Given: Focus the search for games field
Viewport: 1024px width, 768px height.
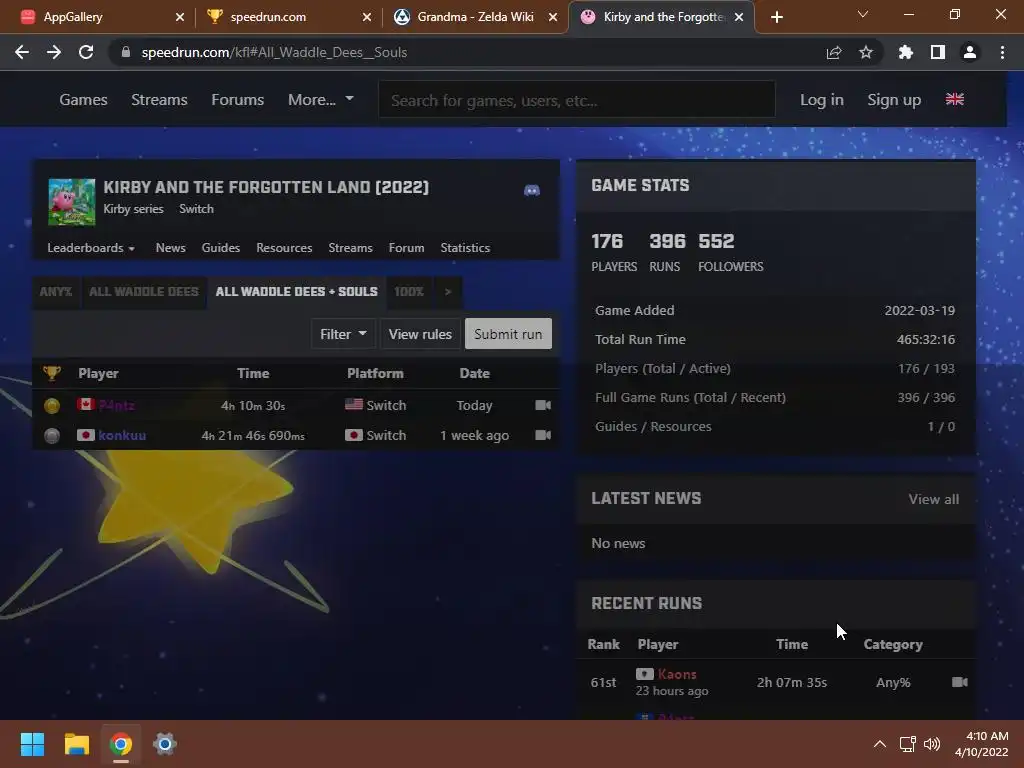Looking at the screenshot, I should coord(577,100).
